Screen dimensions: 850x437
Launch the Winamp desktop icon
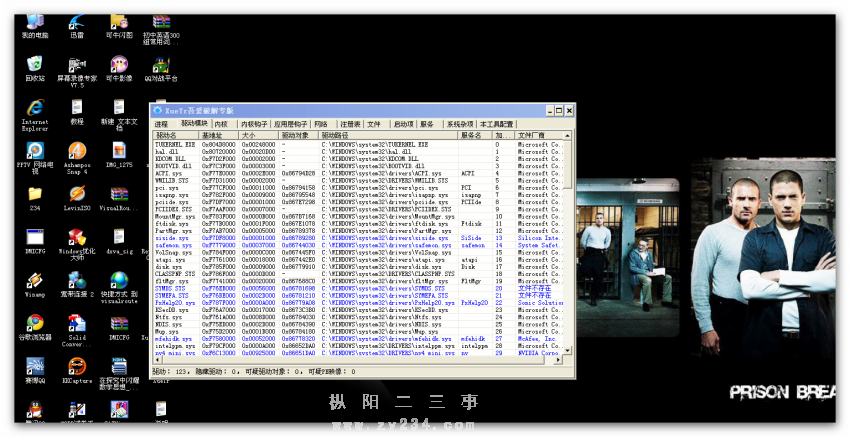tap(35, 285)
